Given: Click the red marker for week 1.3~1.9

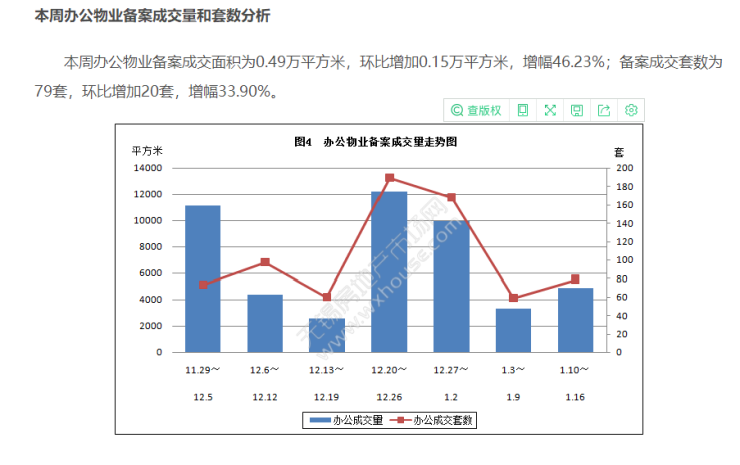Looking at the screenshot, I should pos(513,298).
